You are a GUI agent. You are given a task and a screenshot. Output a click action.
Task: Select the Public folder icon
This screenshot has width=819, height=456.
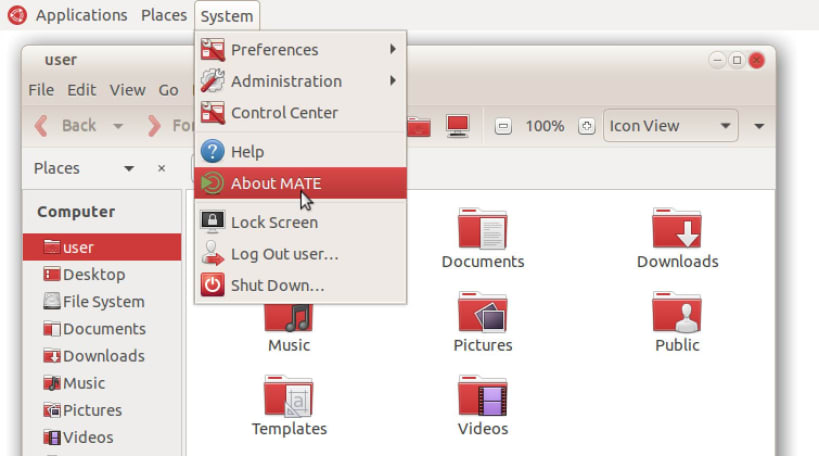tap(677, 312)
